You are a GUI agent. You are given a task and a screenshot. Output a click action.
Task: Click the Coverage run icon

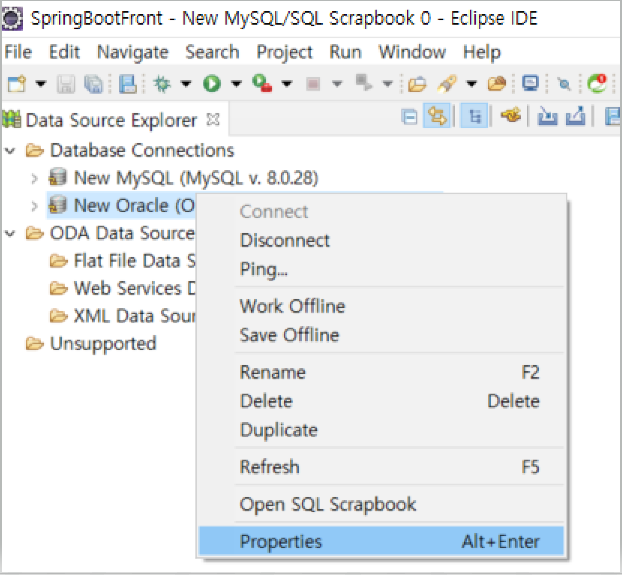point(262,84)
